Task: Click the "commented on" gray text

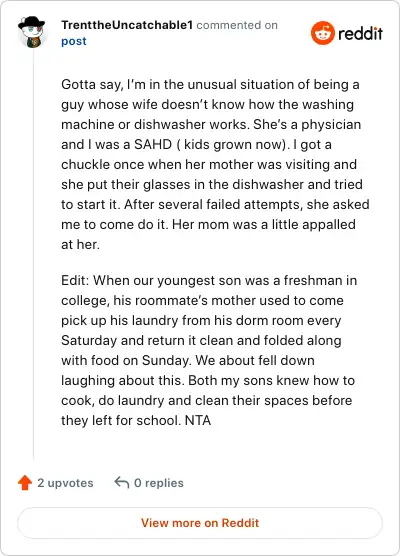Action: click(x=237, y=25)
